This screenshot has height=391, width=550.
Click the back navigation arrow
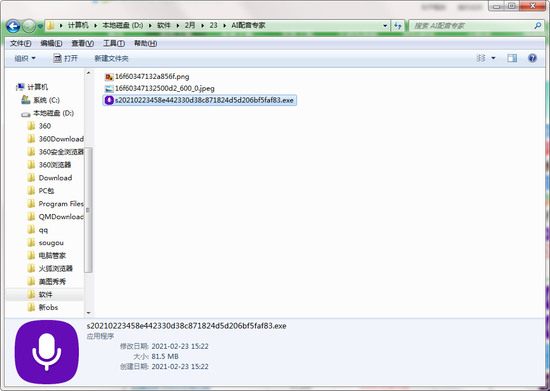(x=13, y=26)
